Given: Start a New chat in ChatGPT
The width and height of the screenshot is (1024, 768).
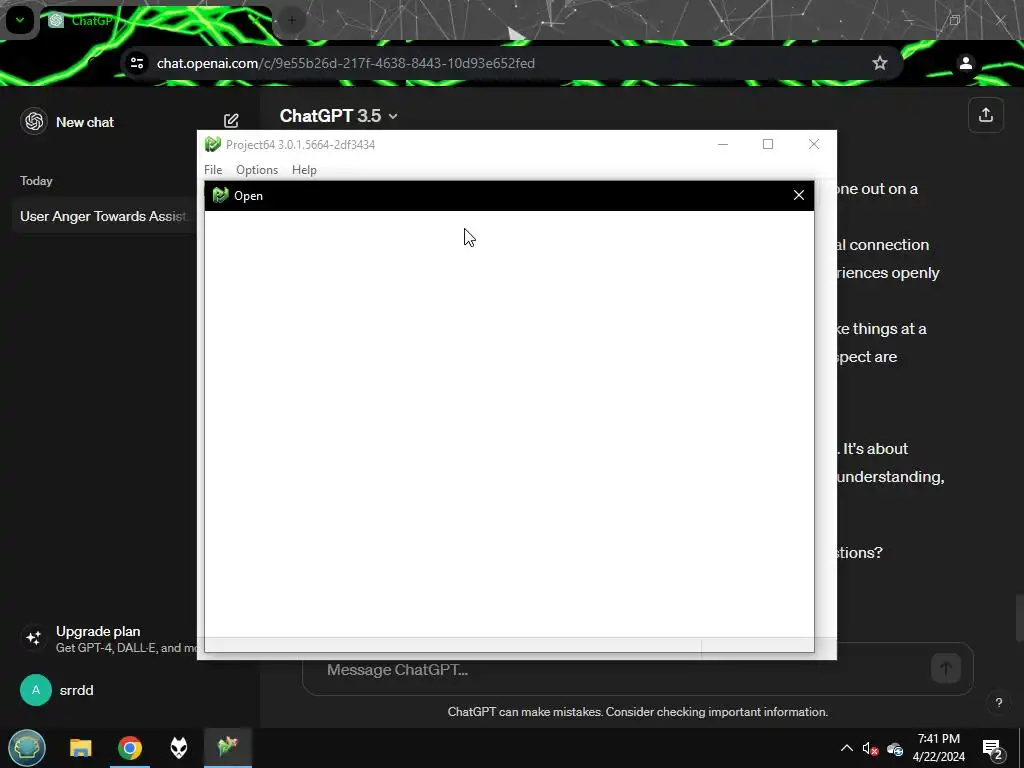Looking at the screenshot, I should click(85, 122).
